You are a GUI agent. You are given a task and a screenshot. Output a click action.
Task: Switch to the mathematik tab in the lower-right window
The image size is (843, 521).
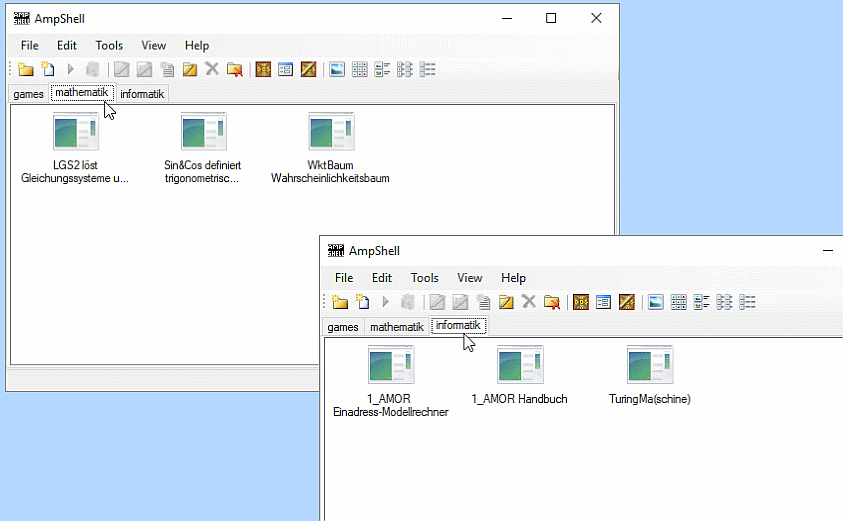tap(396, 327)
